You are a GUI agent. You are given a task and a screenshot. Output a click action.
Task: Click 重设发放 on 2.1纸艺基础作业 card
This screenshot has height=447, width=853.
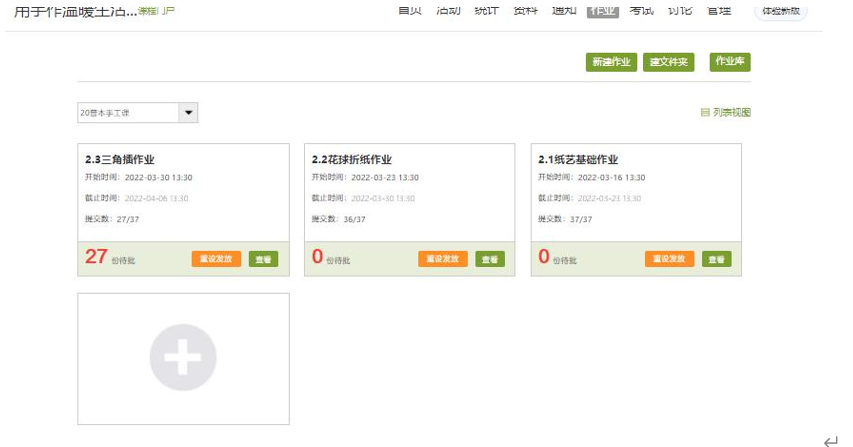pyautogui.click(x=669, y=259)
